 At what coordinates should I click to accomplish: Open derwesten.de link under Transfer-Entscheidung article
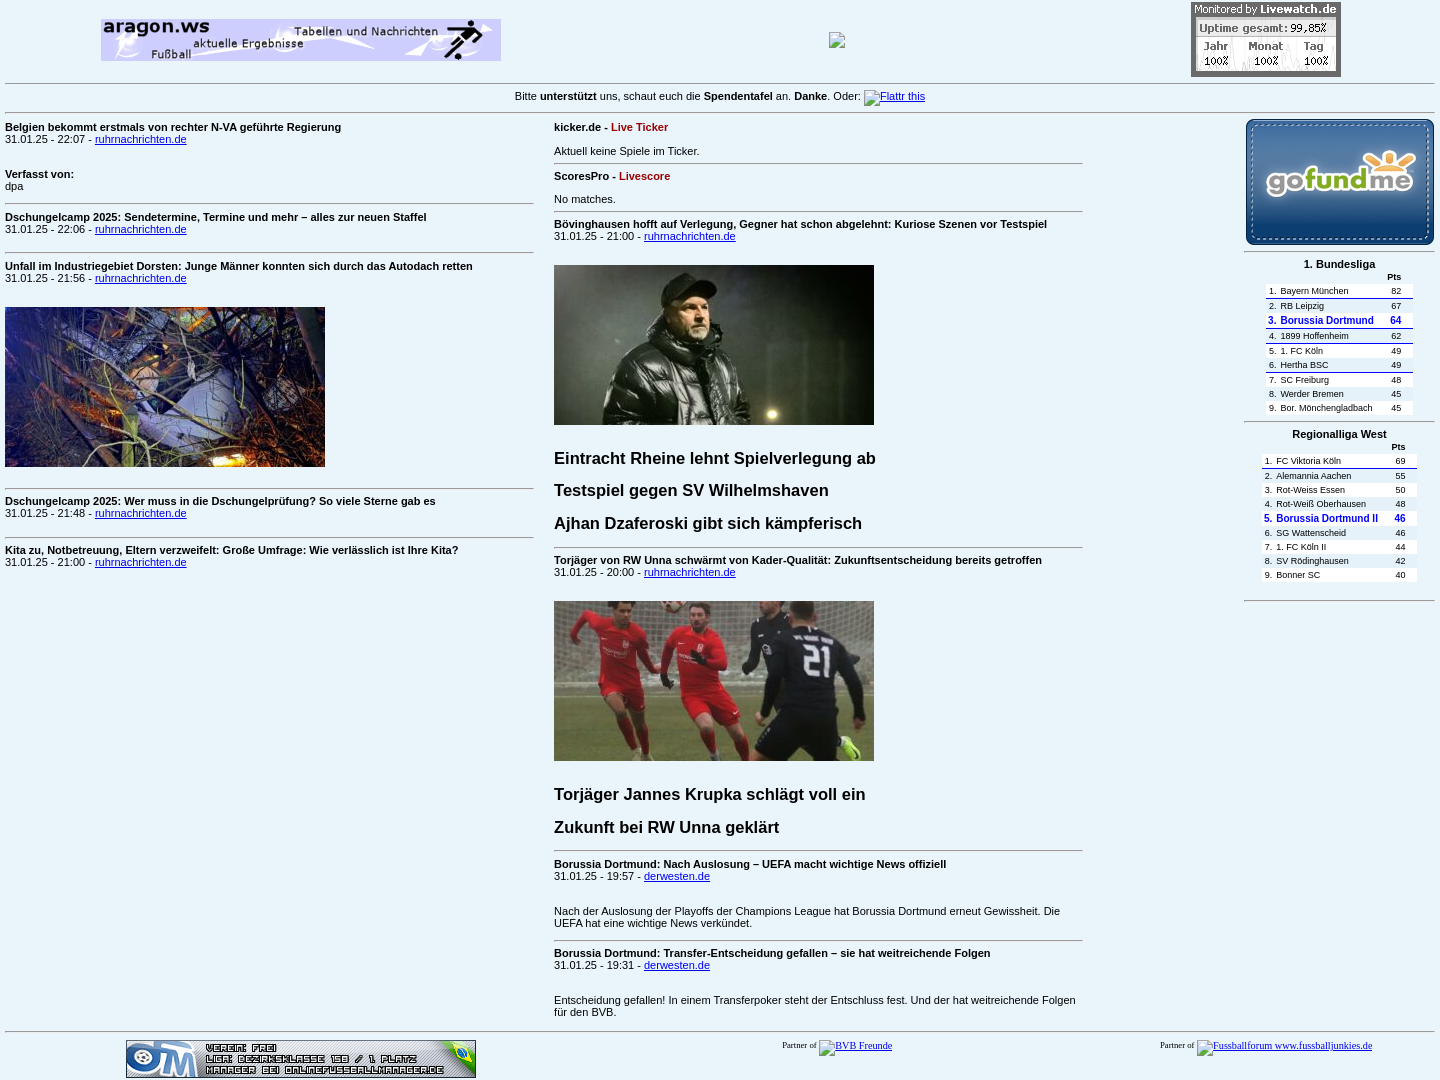677,965
